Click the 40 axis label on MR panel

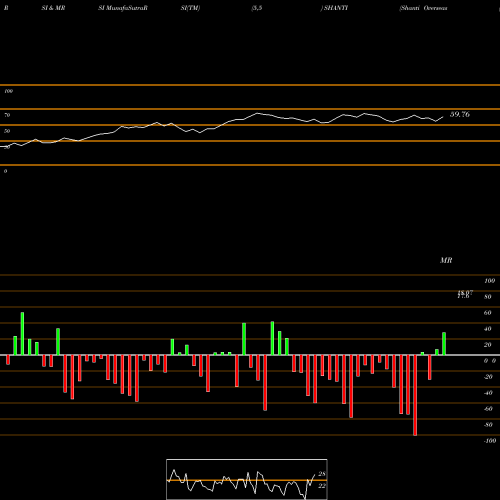tap(487, 329)
